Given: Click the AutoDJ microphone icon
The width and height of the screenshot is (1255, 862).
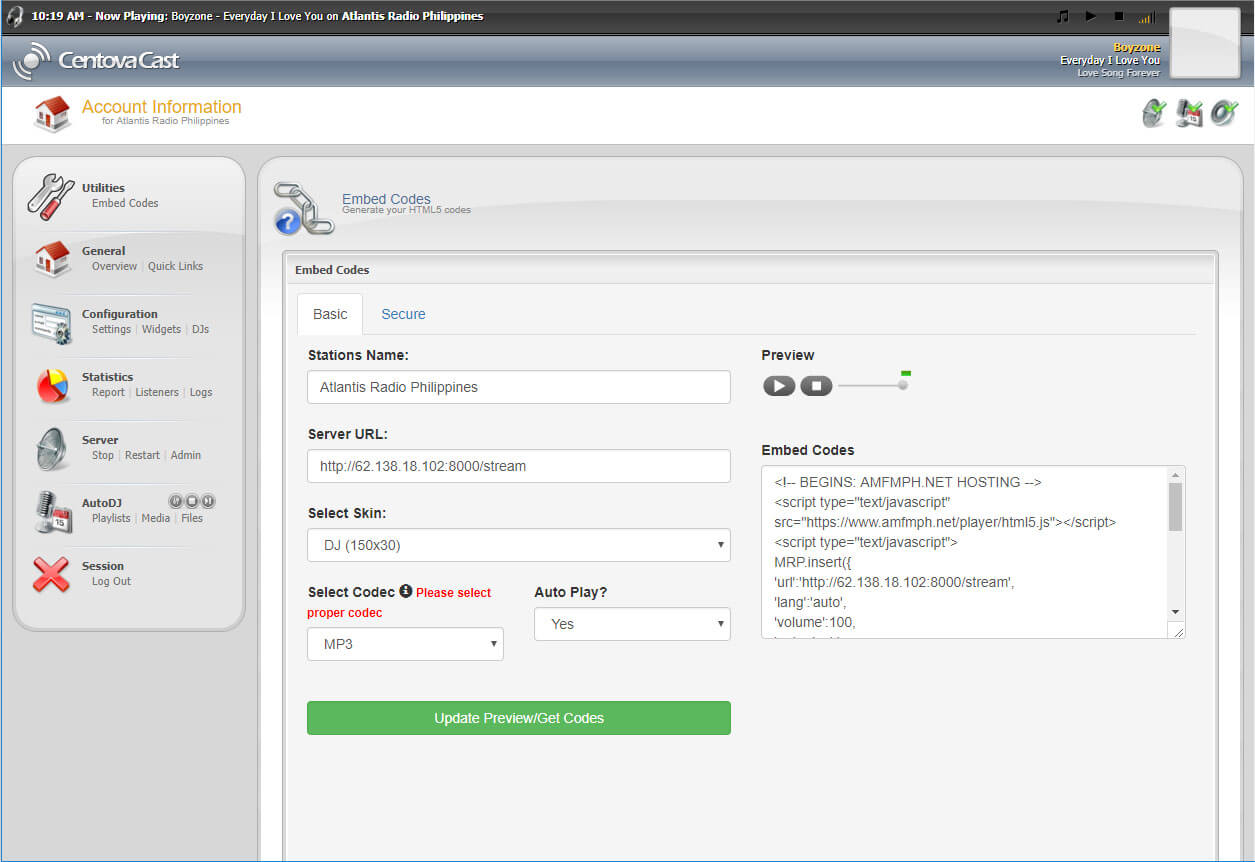Looking at the screenshot, I should (52, 512).
